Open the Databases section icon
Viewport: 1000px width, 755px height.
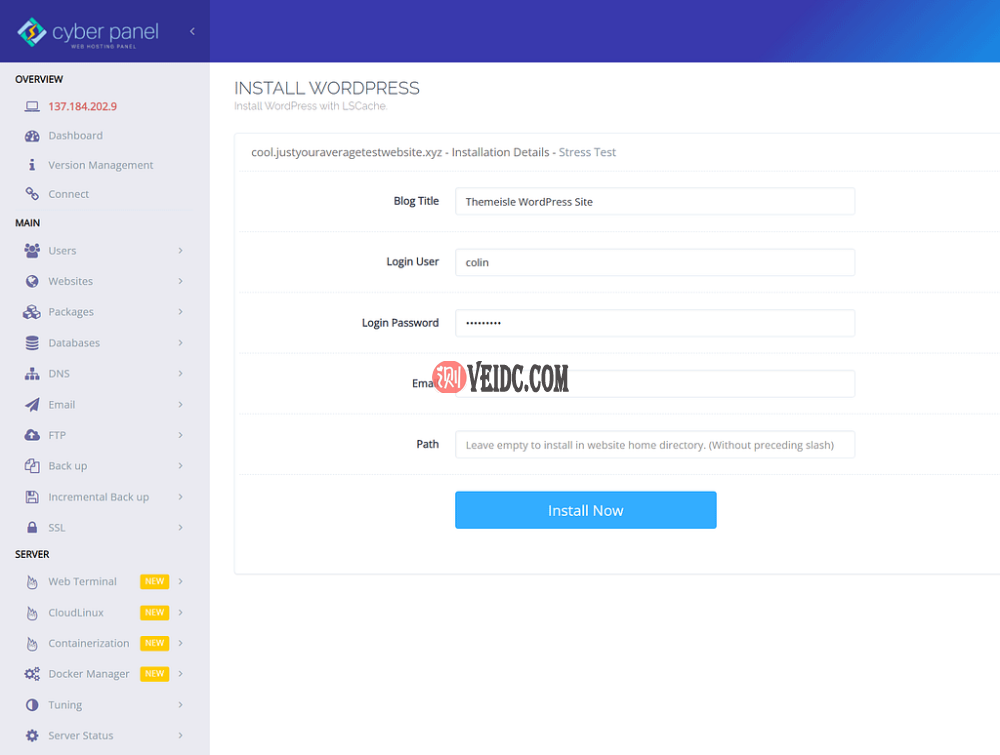(30, 342)
